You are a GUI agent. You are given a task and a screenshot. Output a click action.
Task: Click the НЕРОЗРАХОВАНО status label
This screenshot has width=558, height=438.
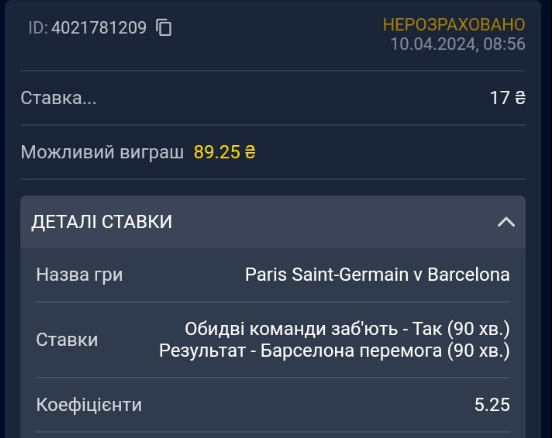coord(454,25)
